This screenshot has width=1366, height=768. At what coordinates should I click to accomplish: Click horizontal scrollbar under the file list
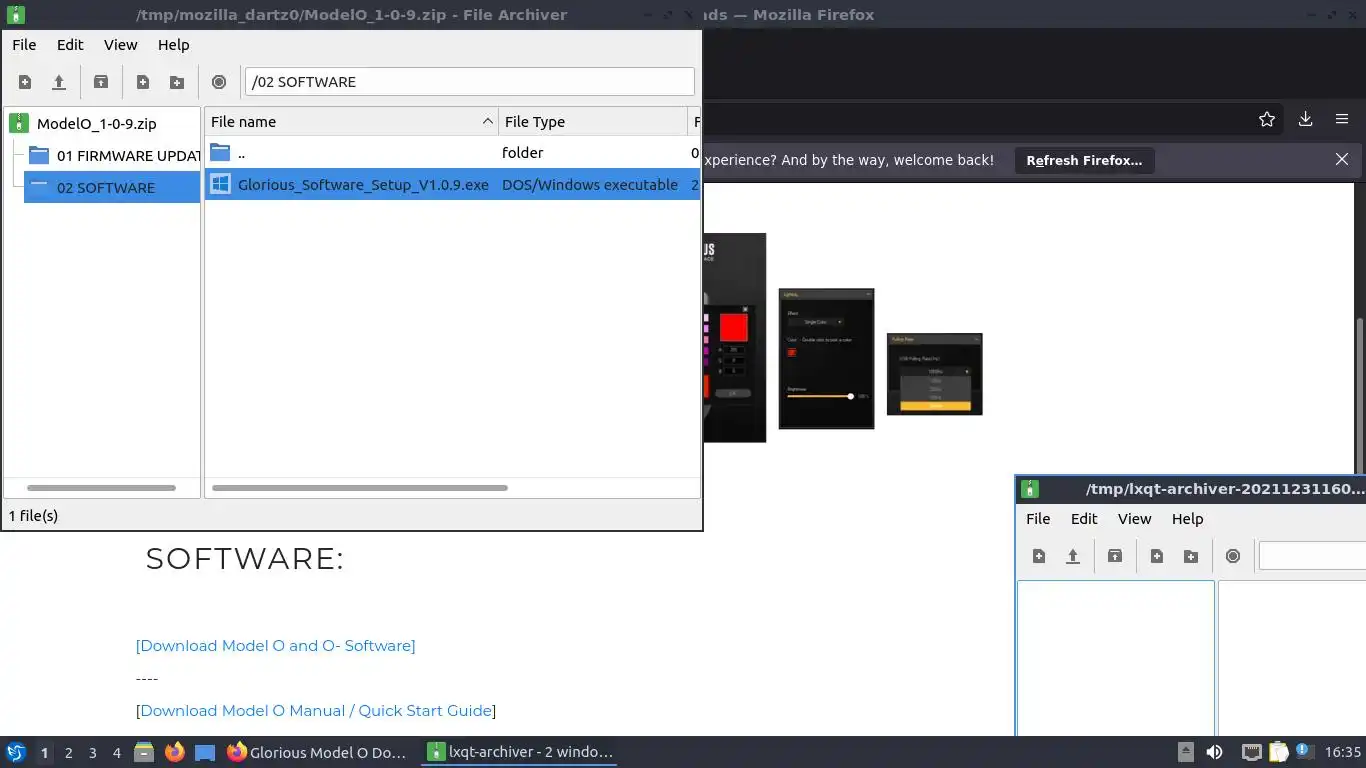coord(360,488)
